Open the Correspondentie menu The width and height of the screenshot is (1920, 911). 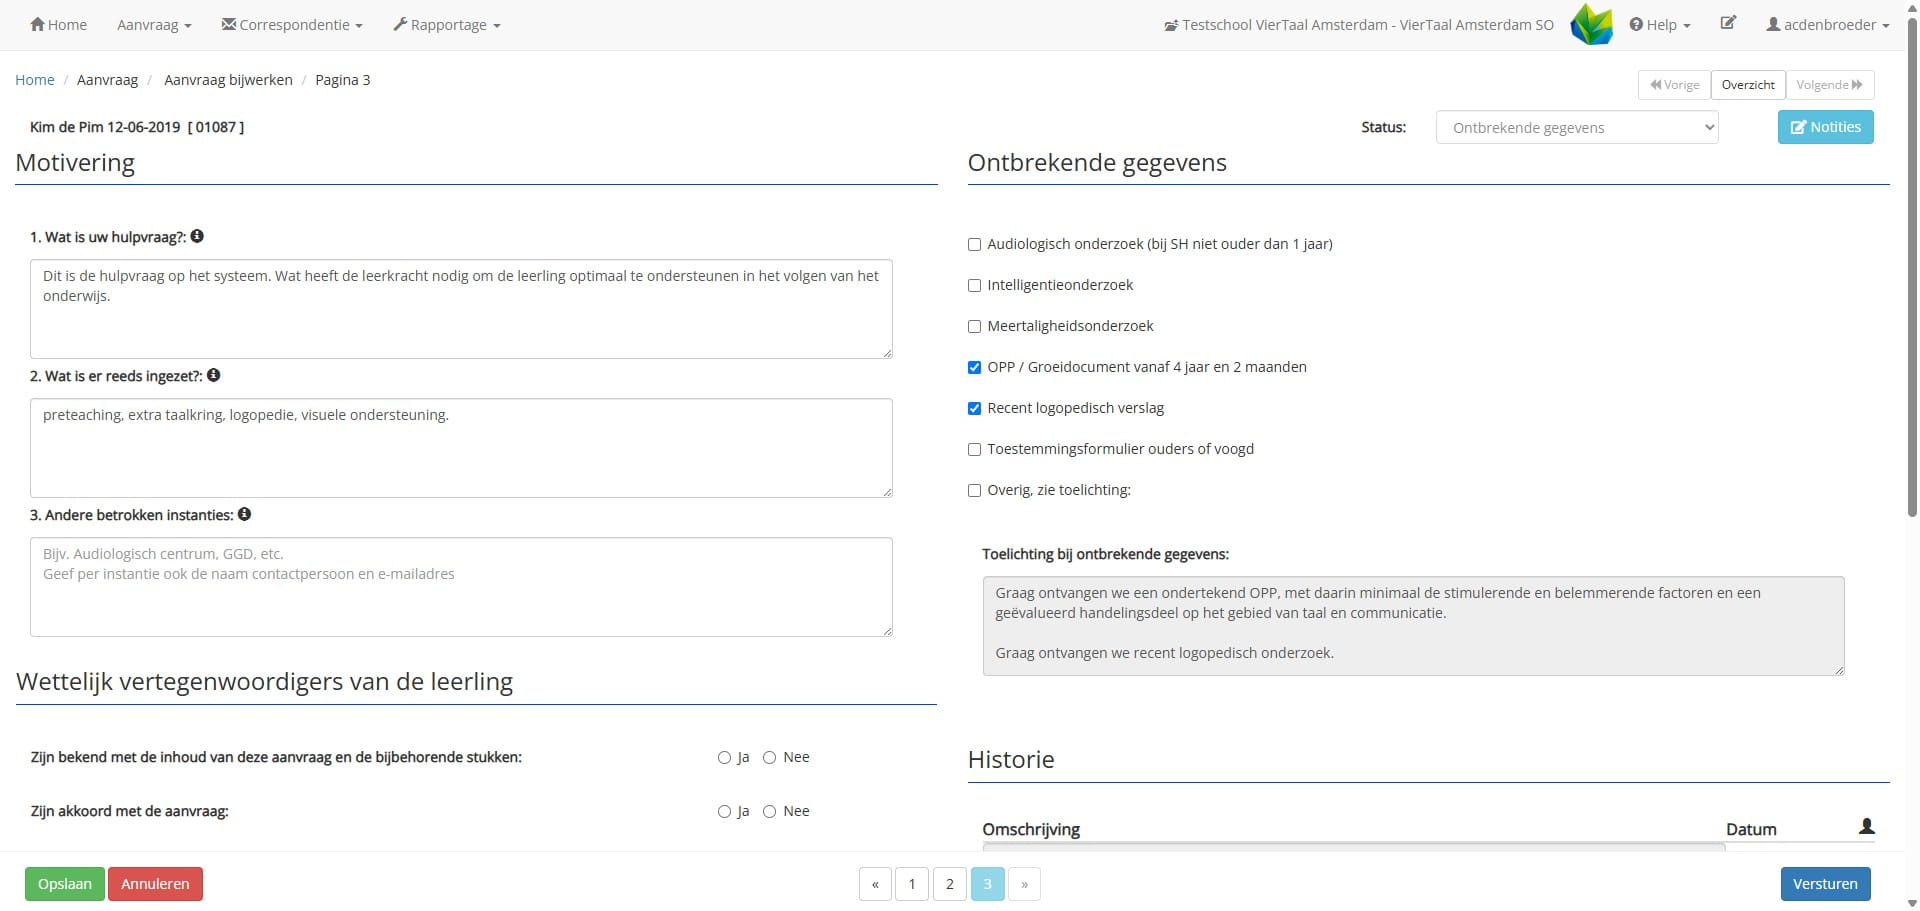click(x=292, y=25)
